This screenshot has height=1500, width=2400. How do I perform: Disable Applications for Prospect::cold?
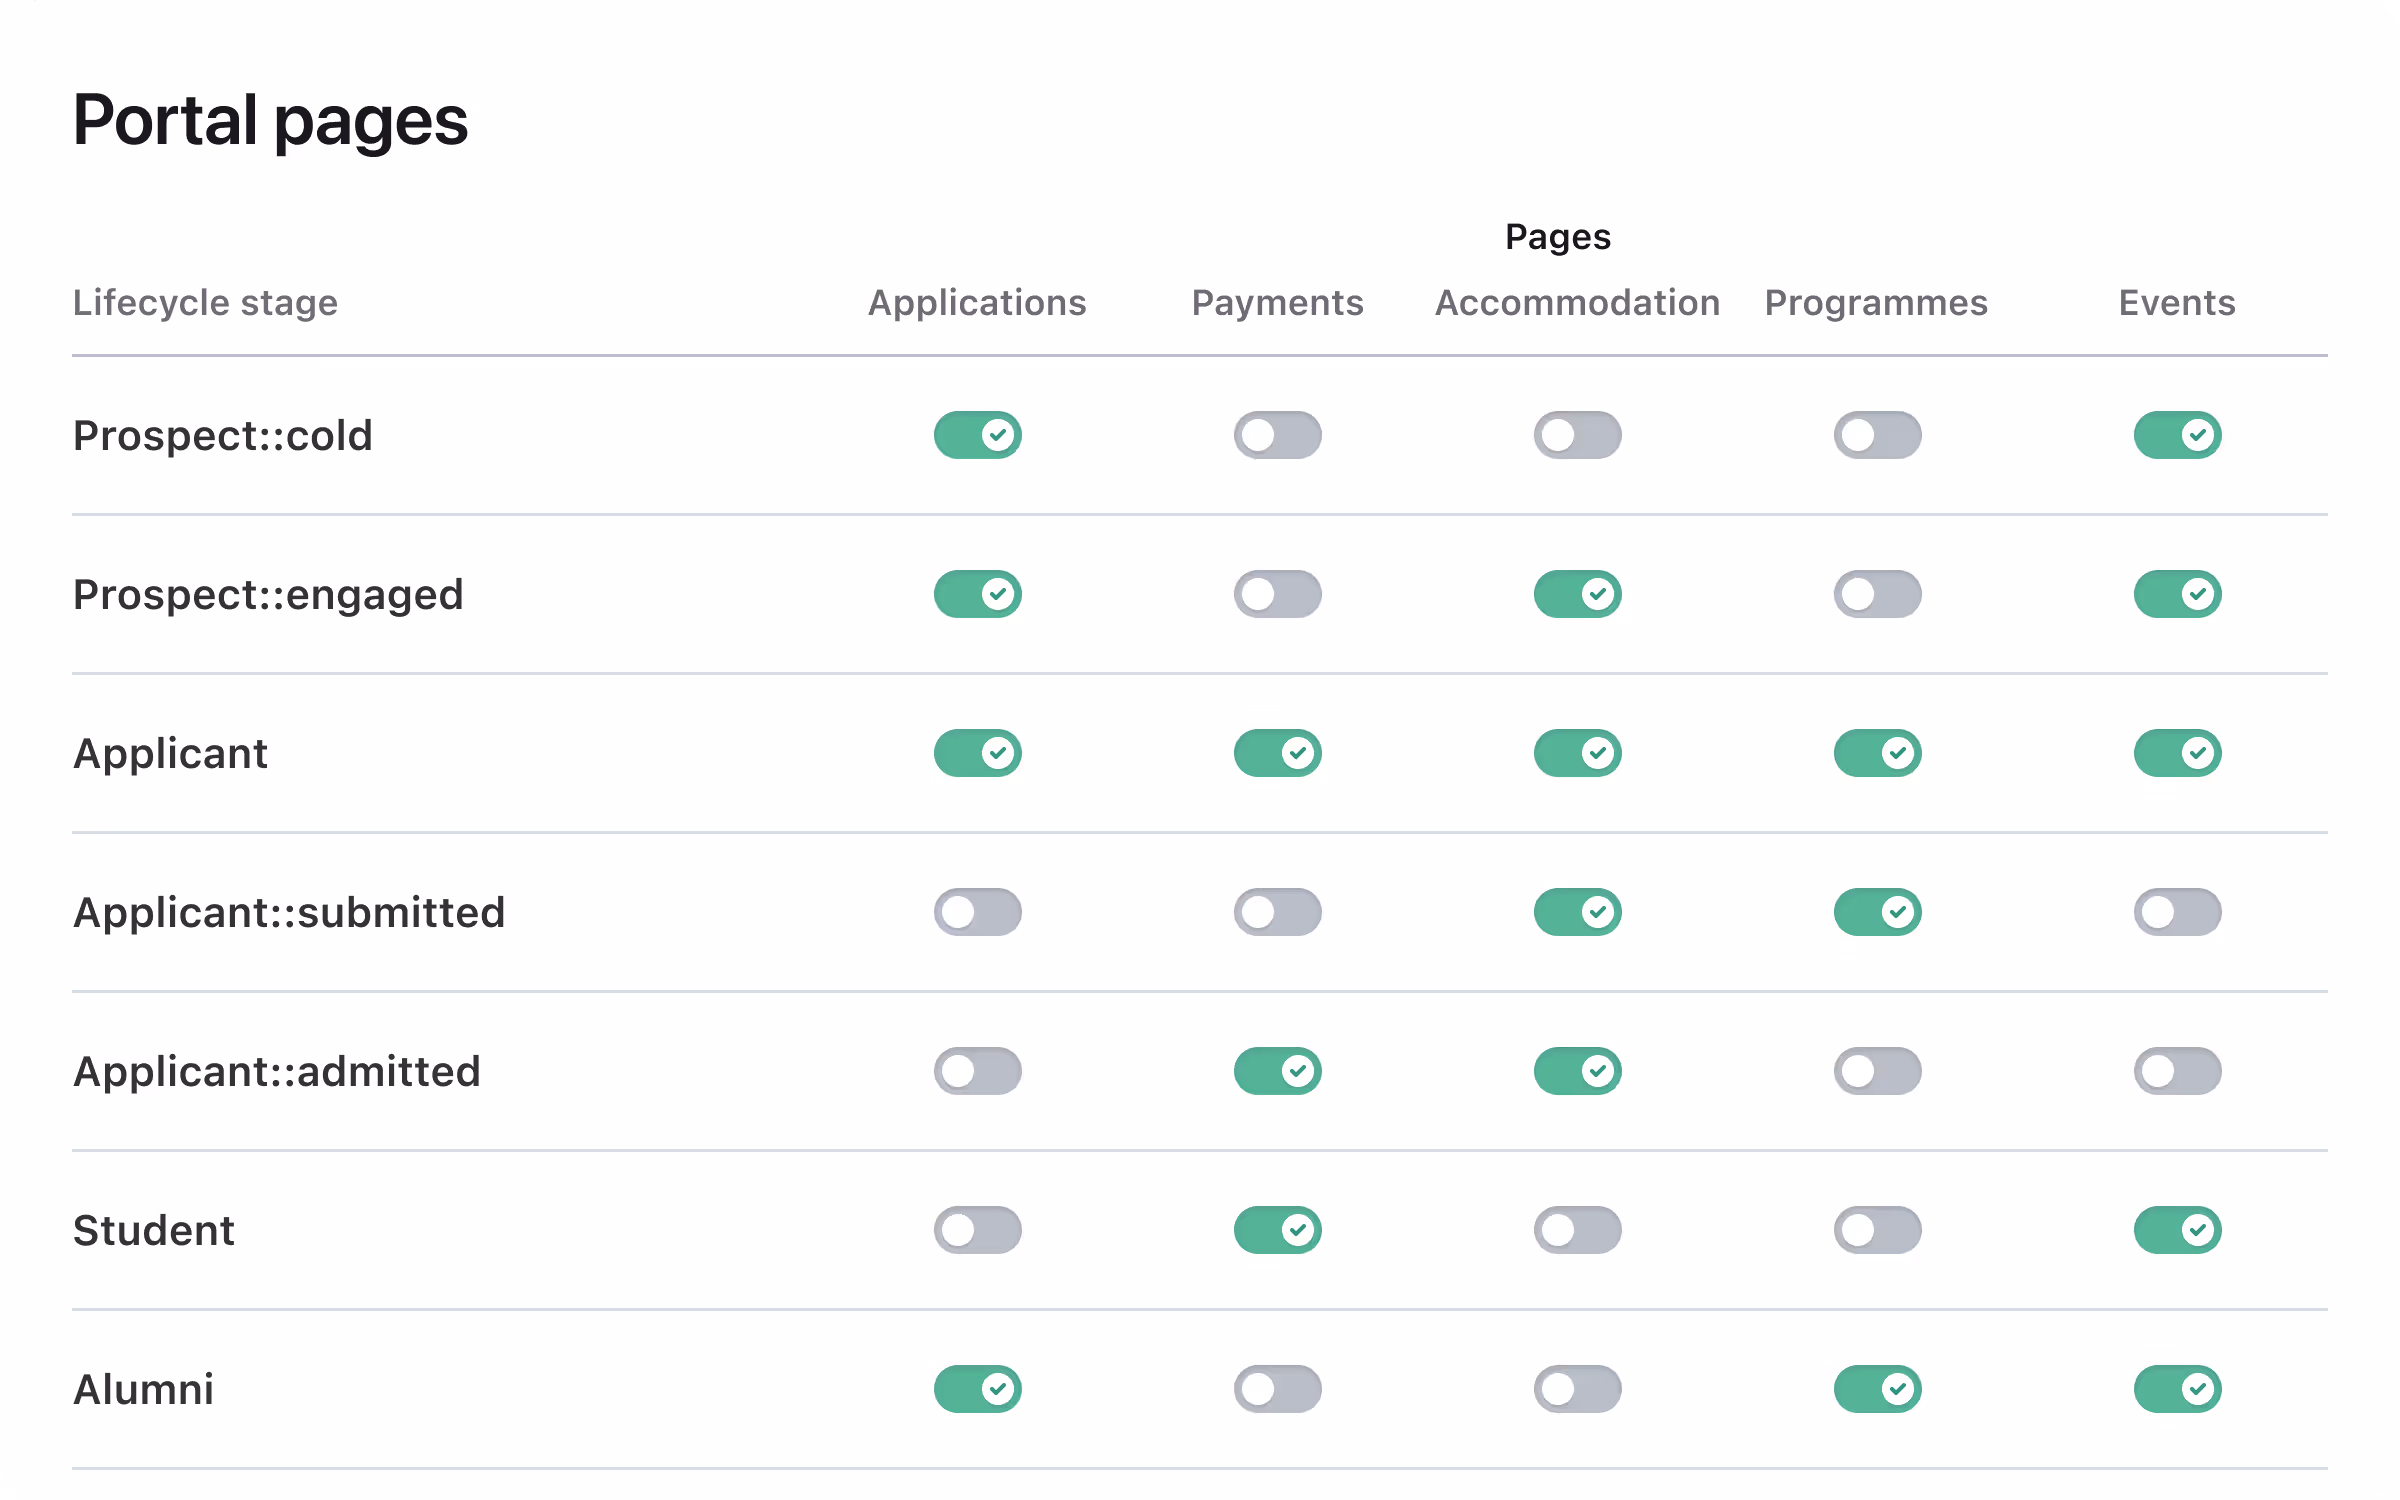(x=977, y=435)
